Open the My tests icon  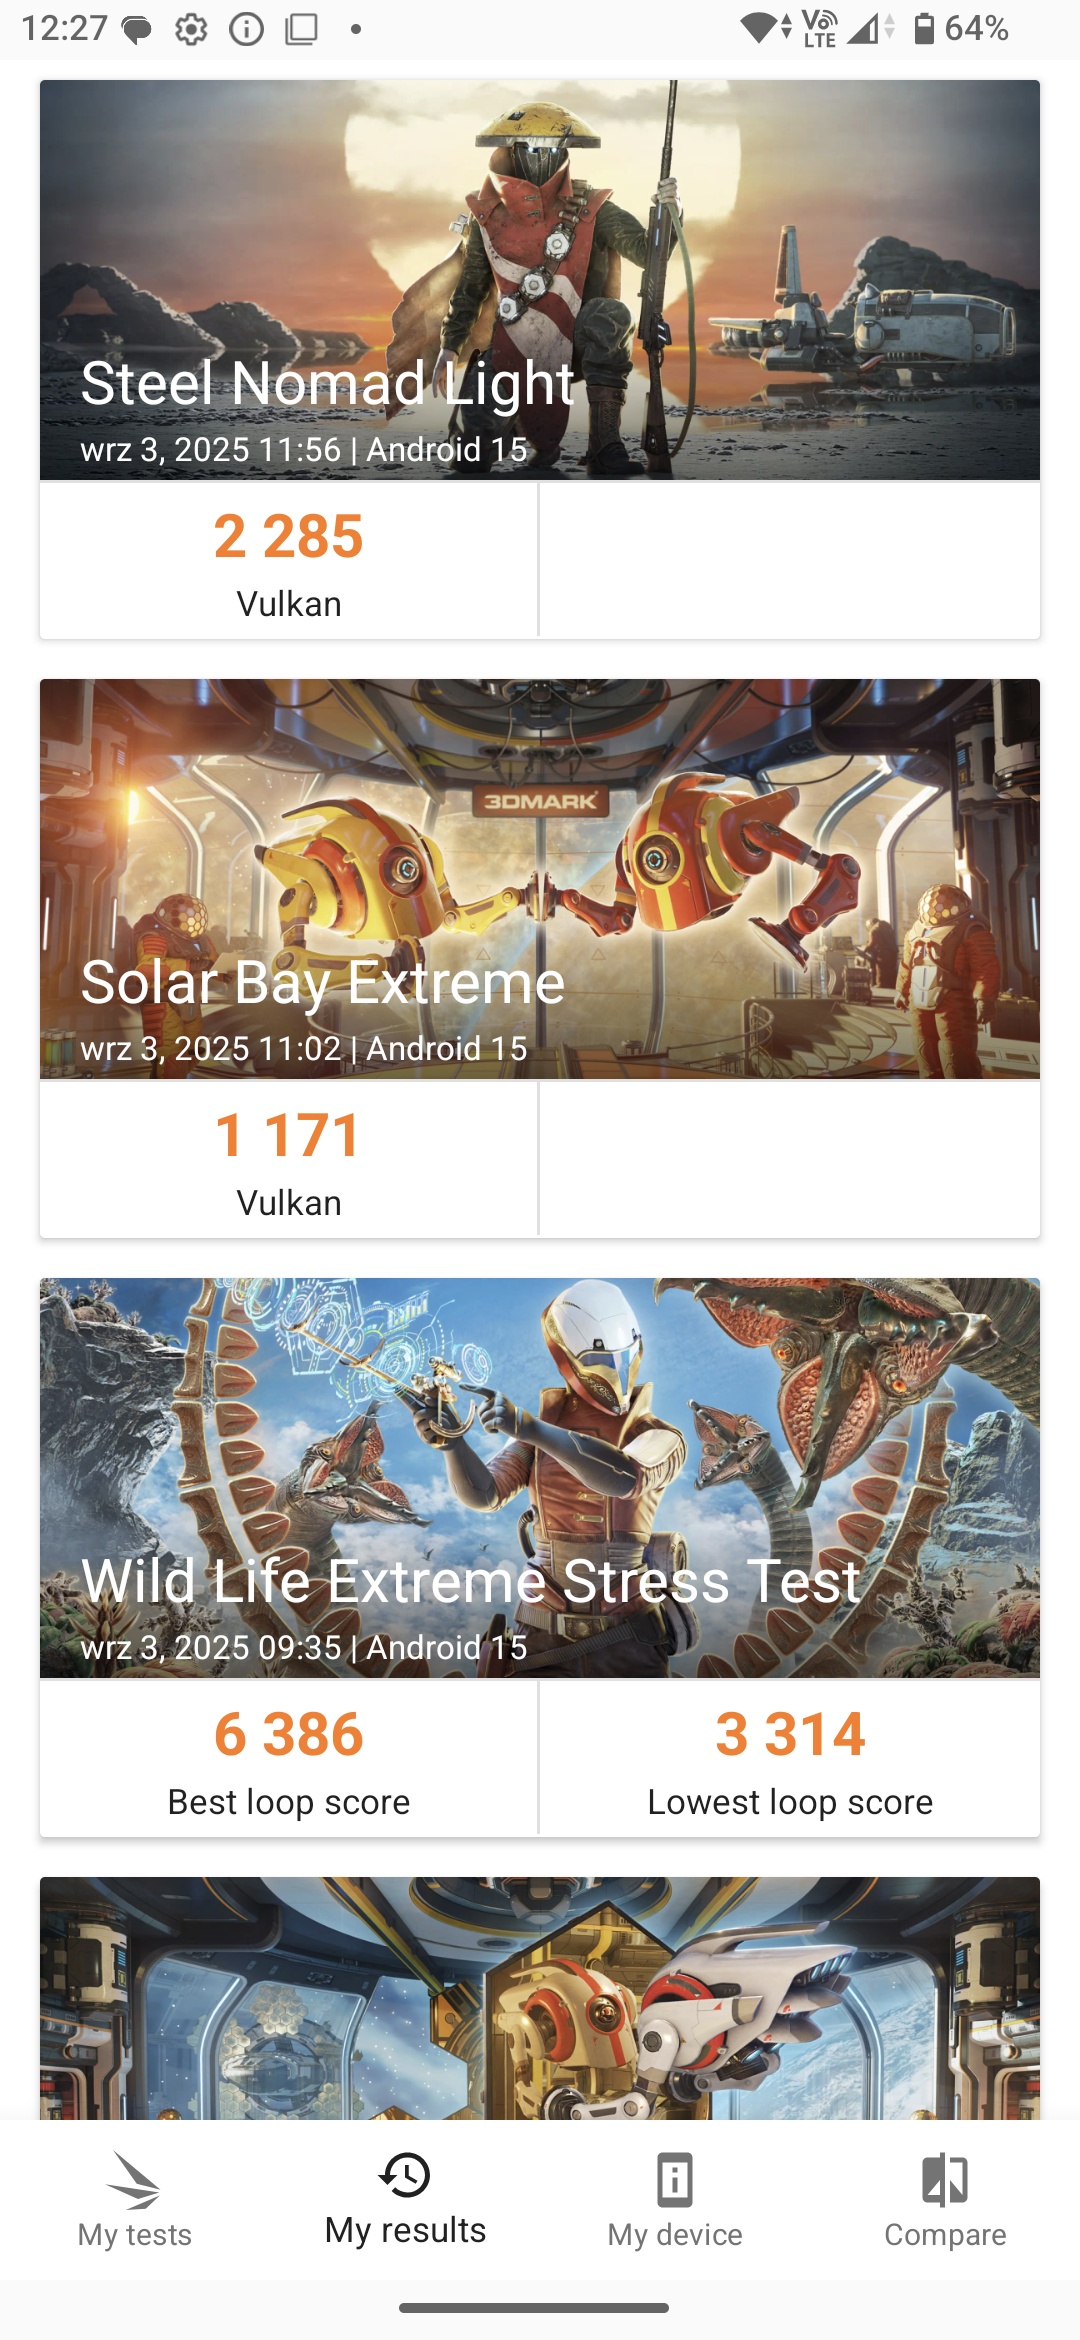[135, 2180]
